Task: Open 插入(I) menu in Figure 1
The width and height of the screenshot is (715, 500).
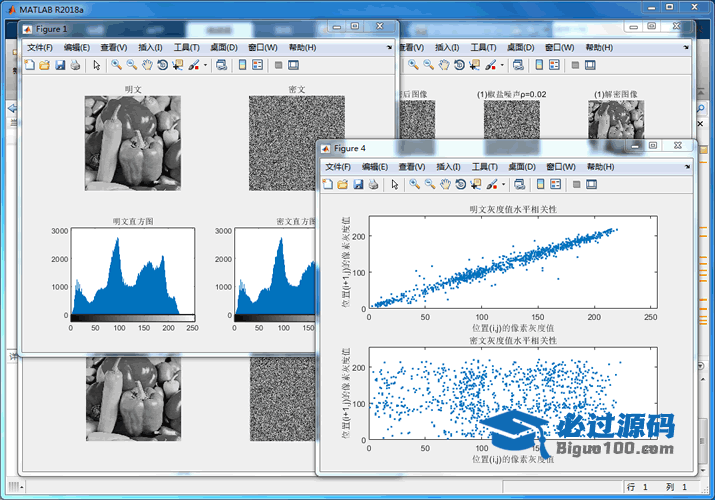Action: click(x=150, y=47)
